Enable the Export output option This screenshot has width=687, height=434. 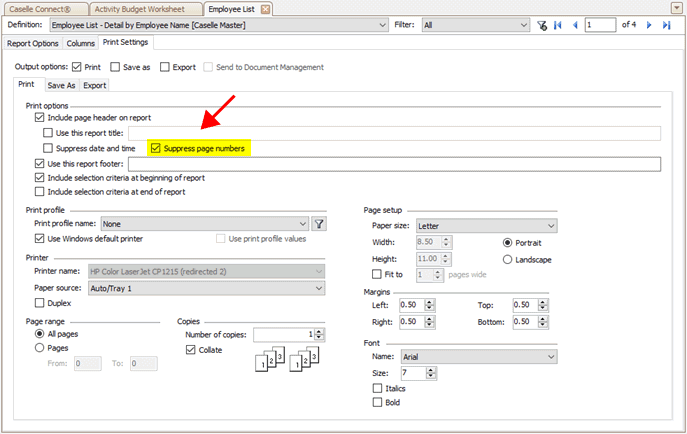[164, 67]
